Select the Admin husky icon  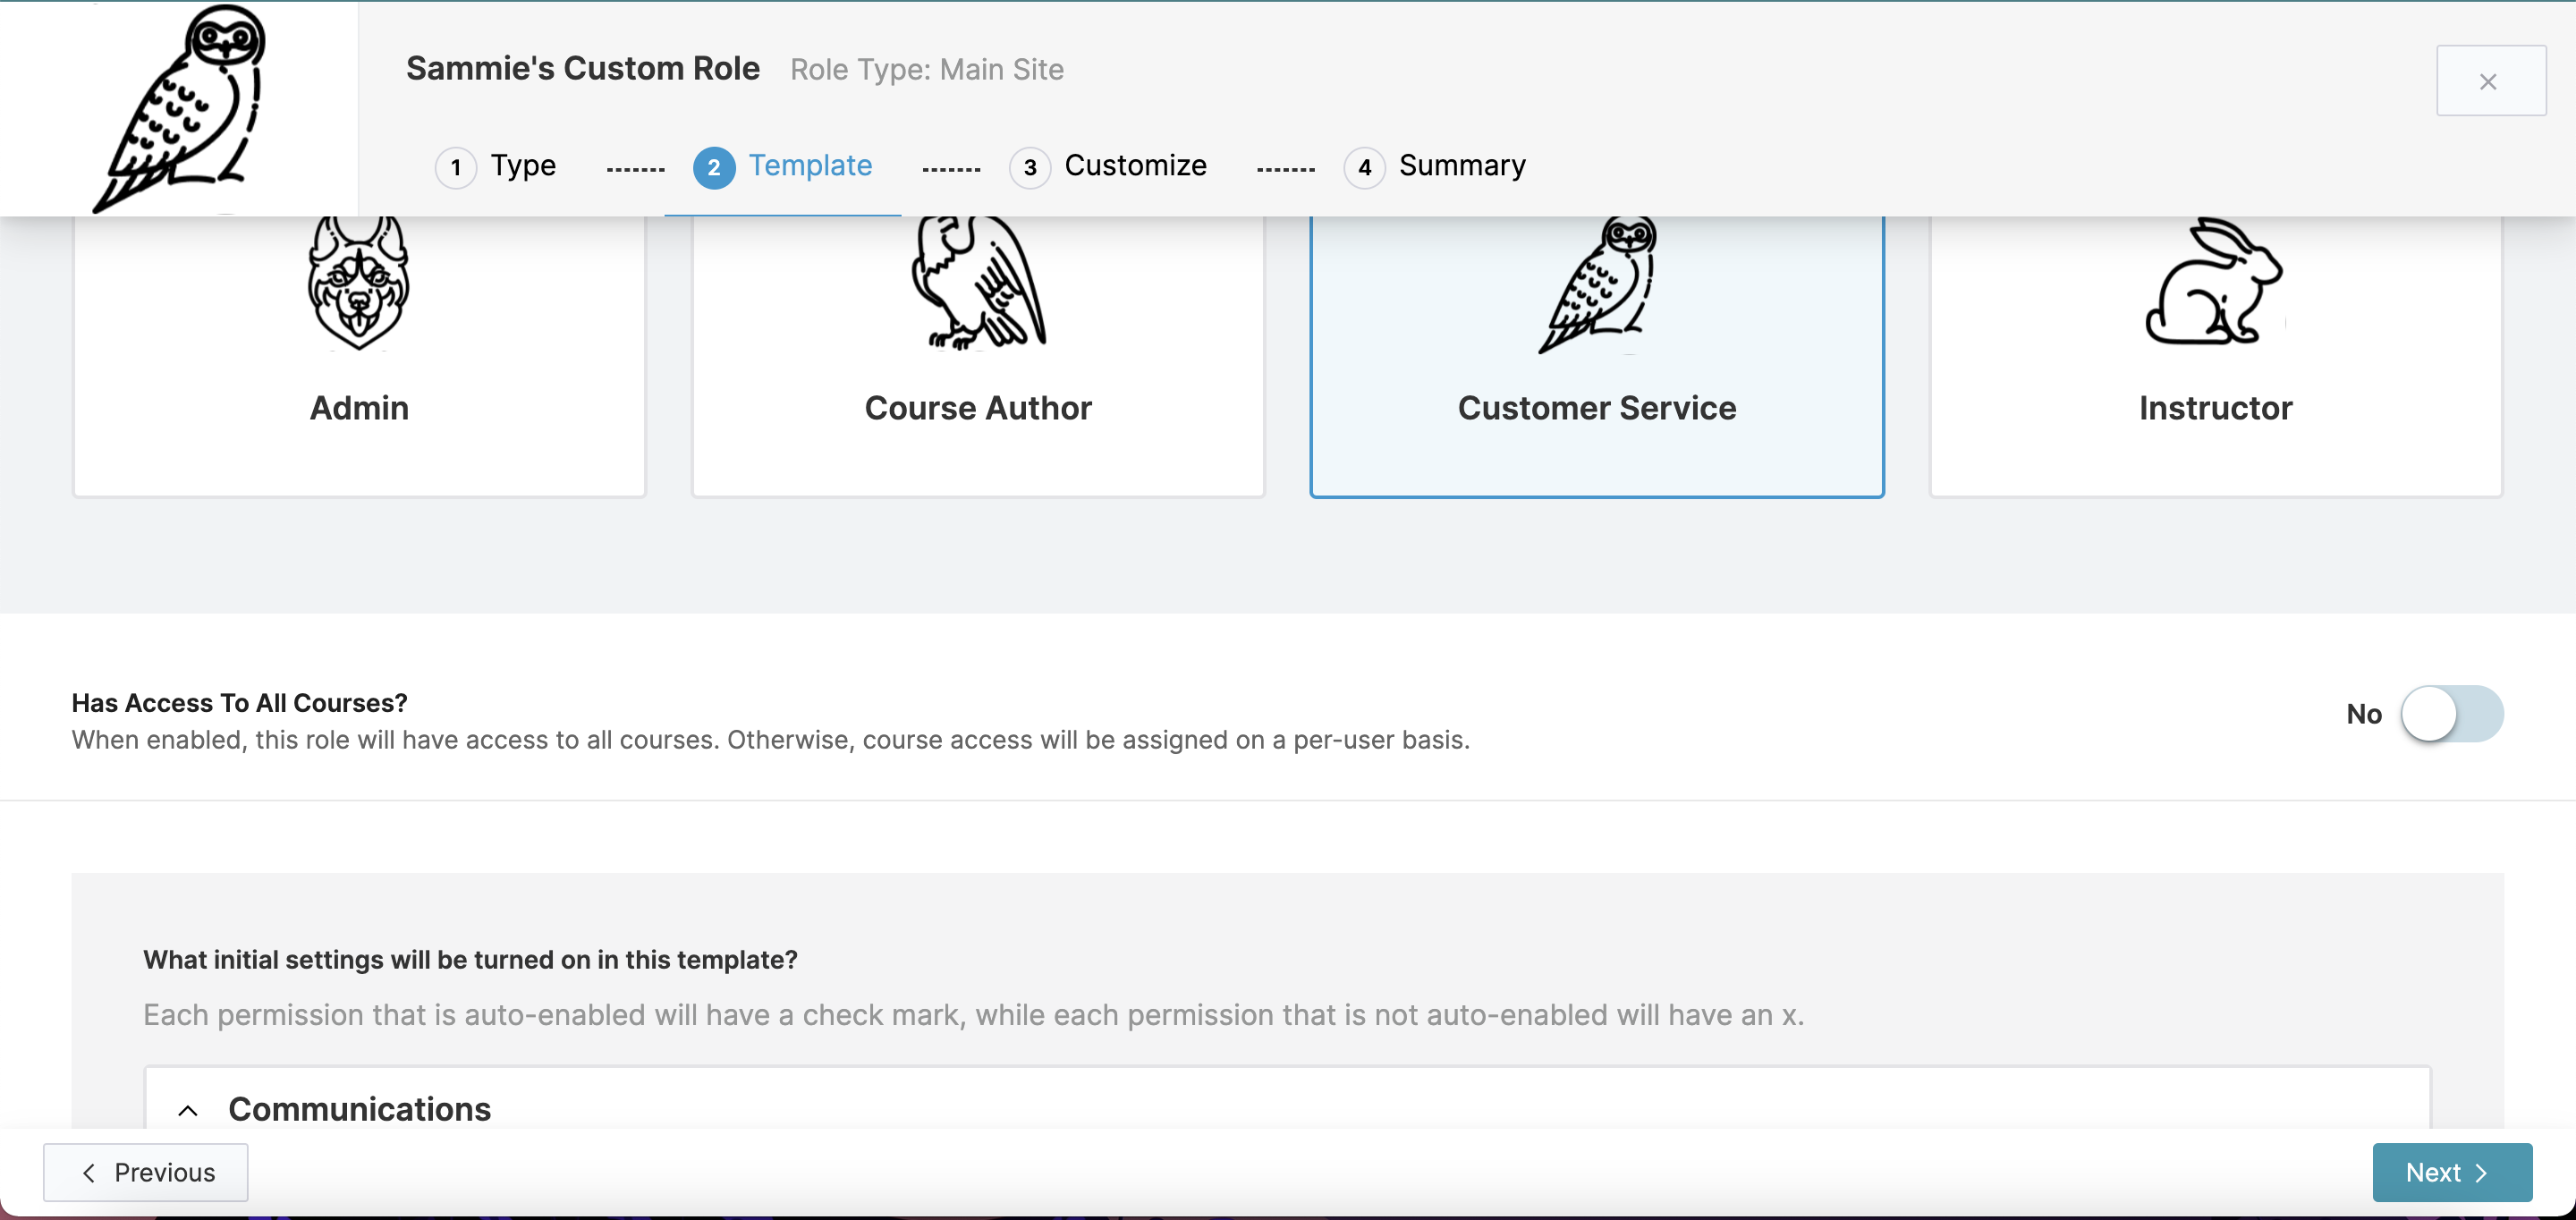coord(359,284)
